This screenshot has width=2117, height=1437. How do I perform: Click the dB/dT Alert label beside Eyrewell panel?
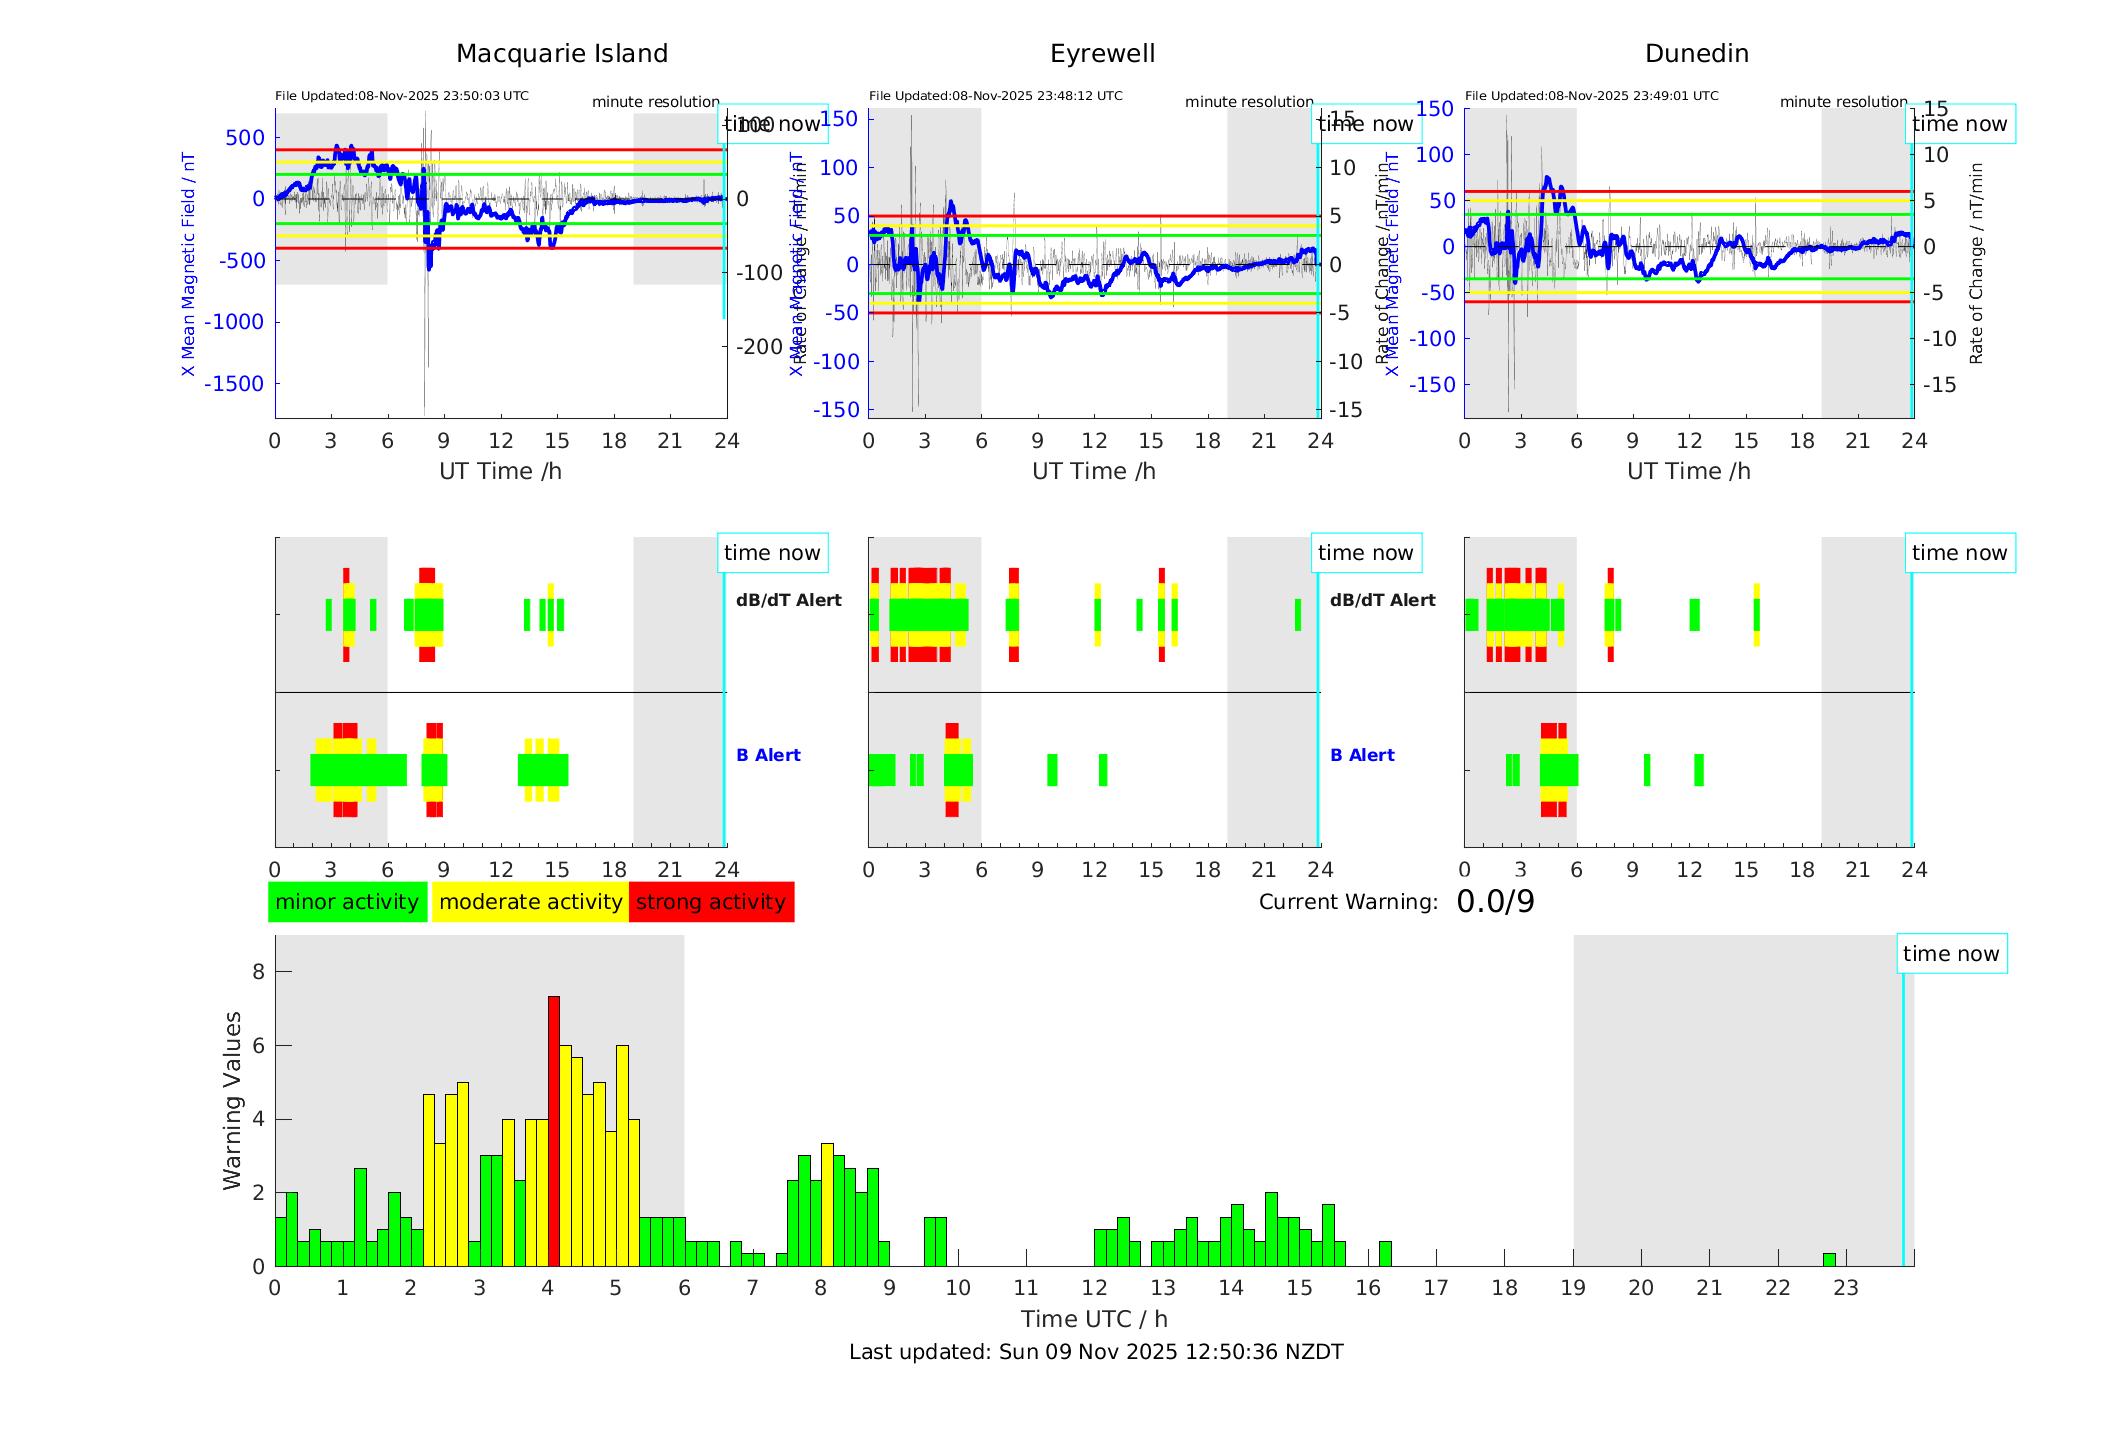[x=1382, y=600]
